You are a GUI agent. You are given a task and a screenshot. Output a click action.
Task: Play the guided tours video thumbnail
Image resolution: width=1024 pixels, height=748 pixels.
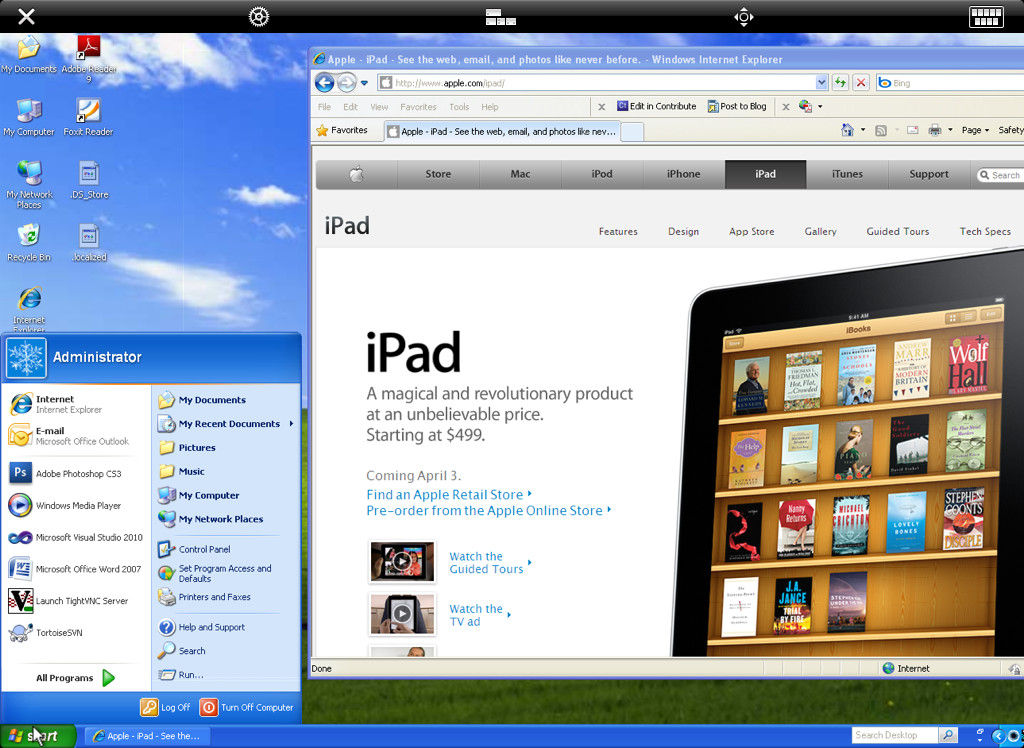point(402,561)
